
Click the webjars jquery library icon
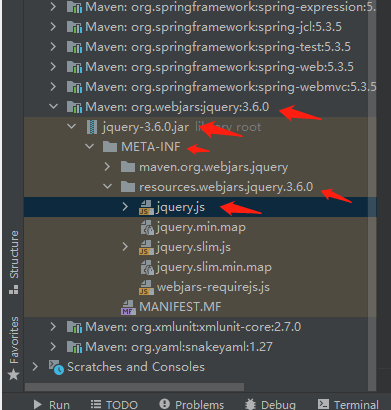74,107
